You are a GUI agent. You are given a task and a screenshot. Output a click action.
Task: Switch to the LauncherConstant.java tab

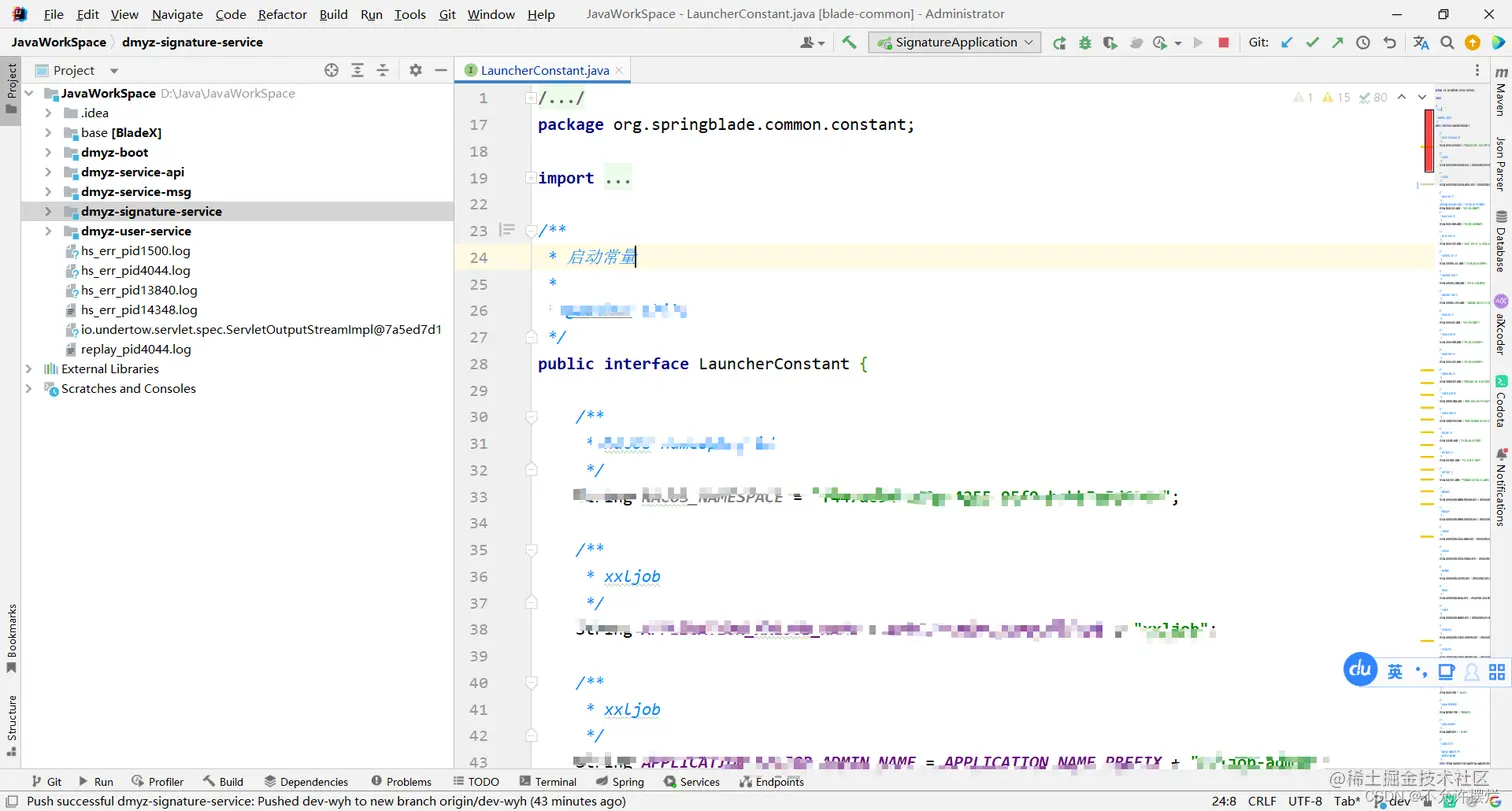544,70
